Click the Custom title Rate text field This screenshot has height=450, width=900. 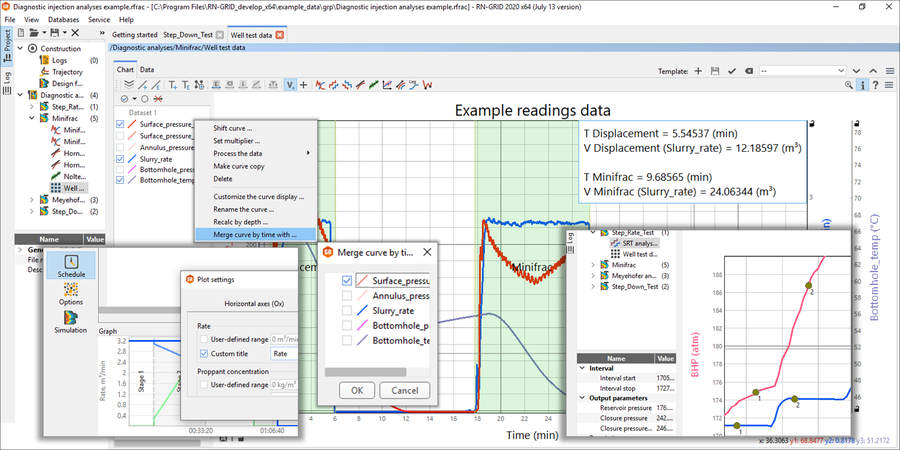coord(284,353)
